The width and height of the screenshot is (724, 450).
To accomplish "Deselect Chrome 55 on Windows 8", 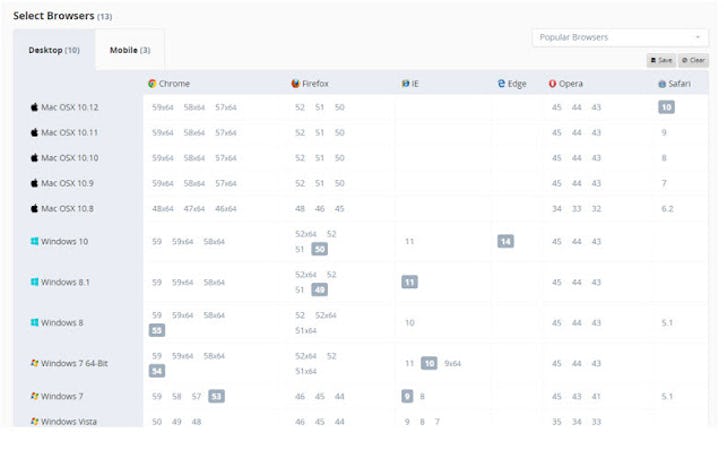I will 157,330.
